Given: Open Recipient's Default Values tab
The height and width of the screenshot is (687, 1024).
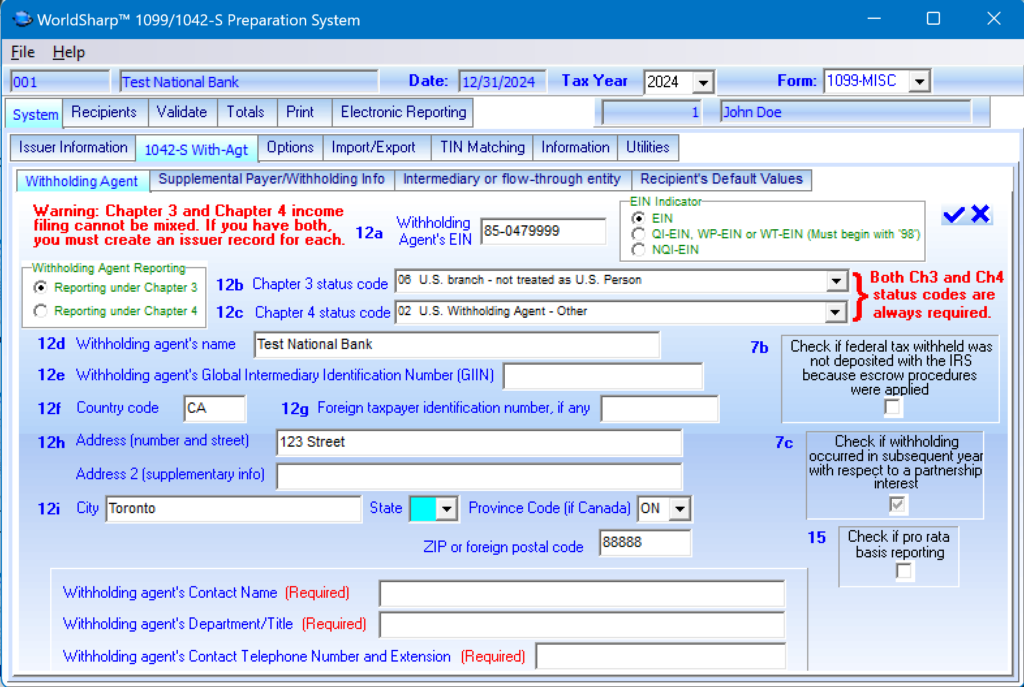Looking at the screenshot, I should coord(722,179).
